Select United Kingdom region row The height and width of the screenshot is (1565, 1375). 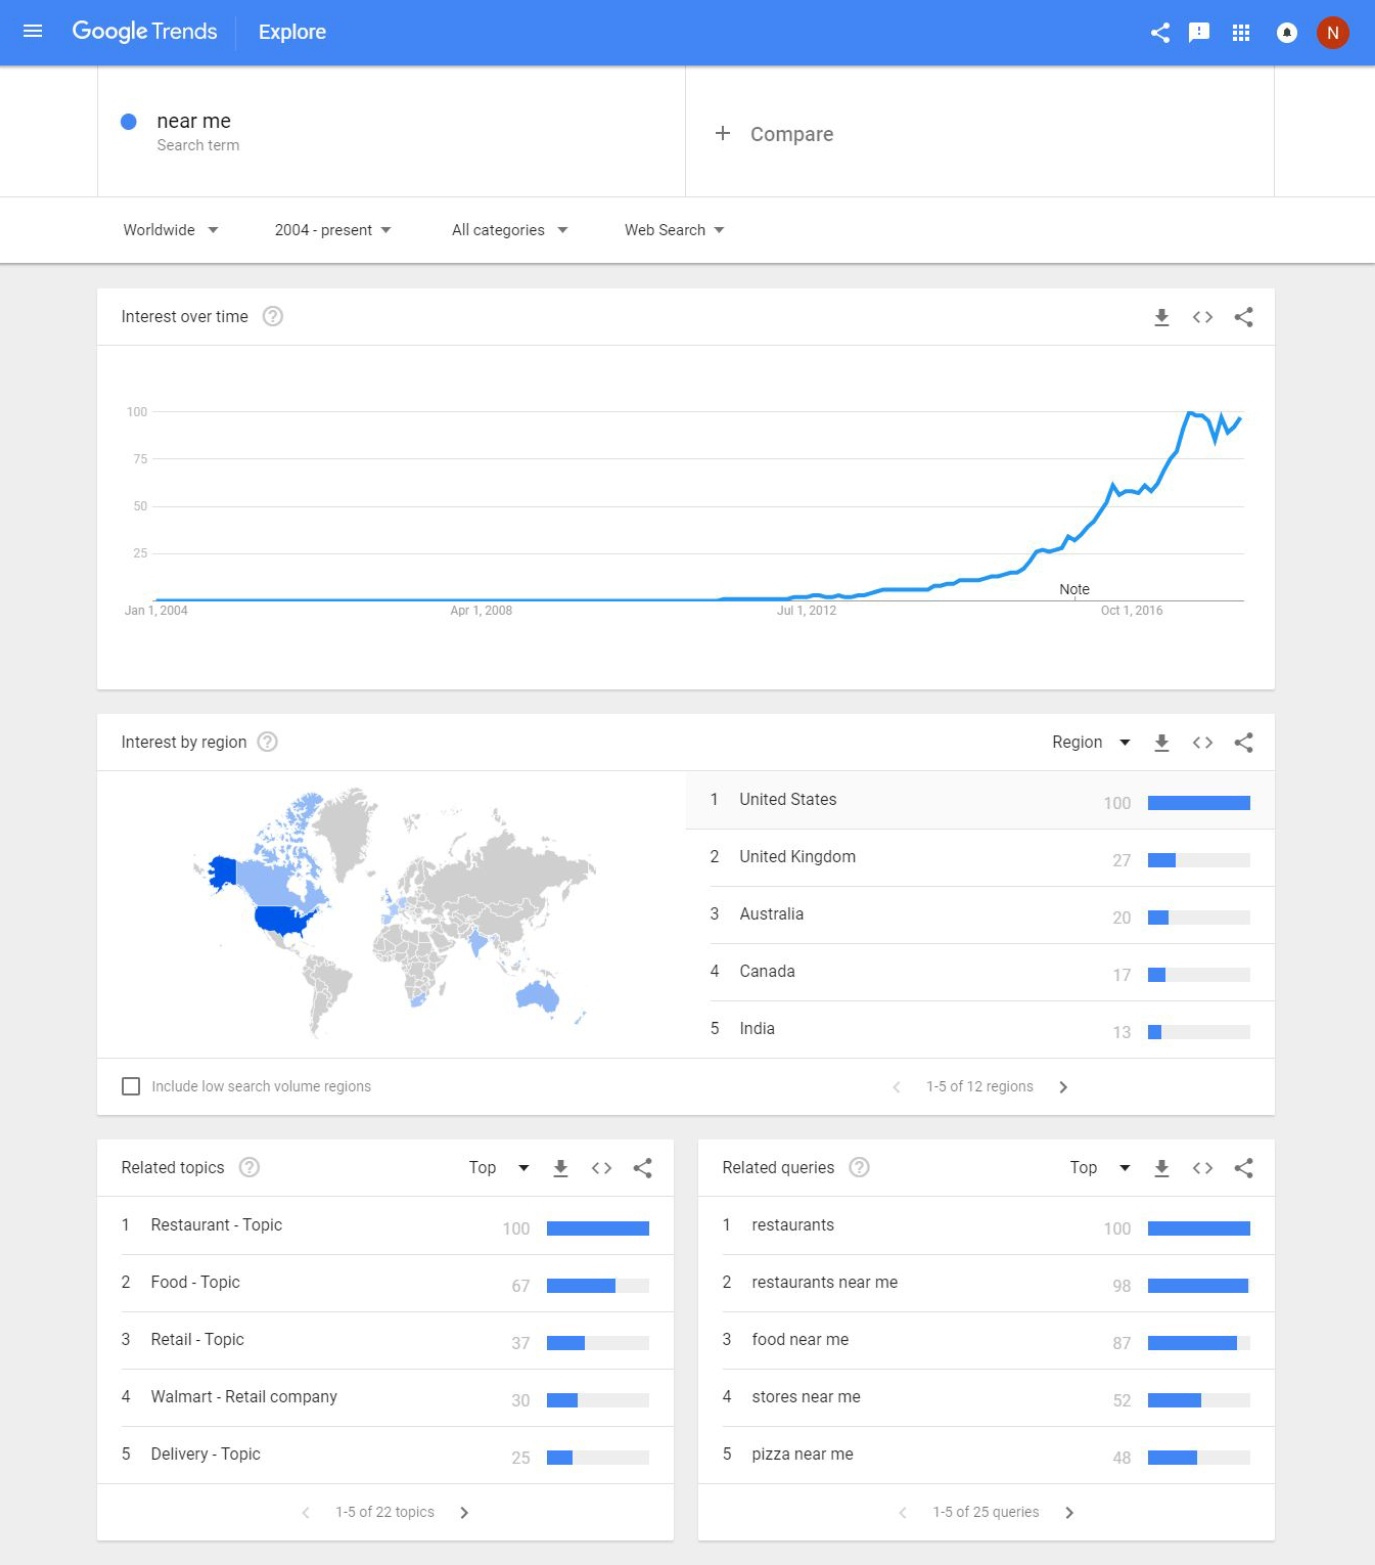pos(980,858)
